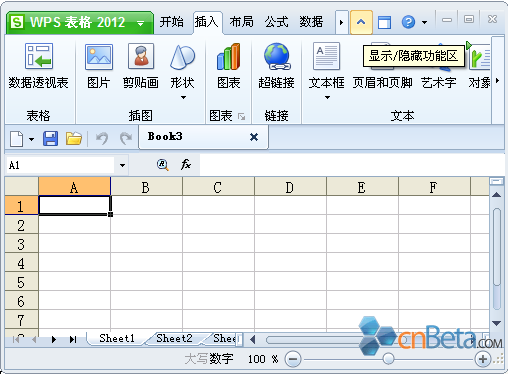This screenshot has height=374, width=508.
Task: Select the 插入 ribbon tab
Action: [207, 22]
